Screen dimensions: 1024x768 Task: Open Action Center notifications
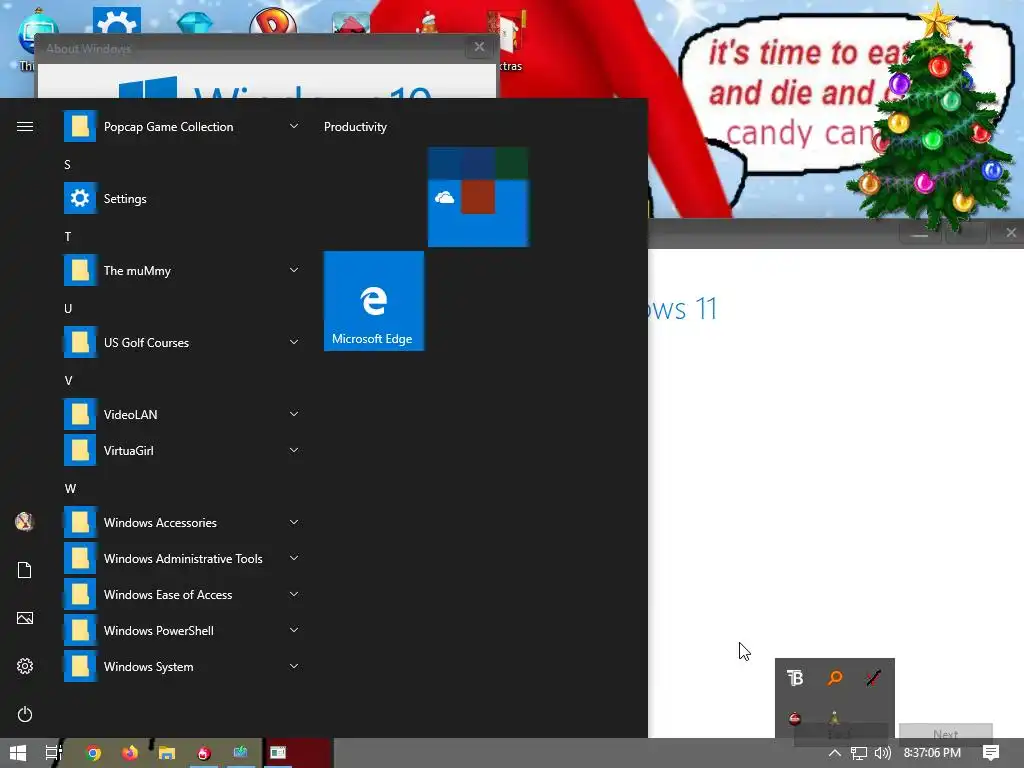point(991,753)
